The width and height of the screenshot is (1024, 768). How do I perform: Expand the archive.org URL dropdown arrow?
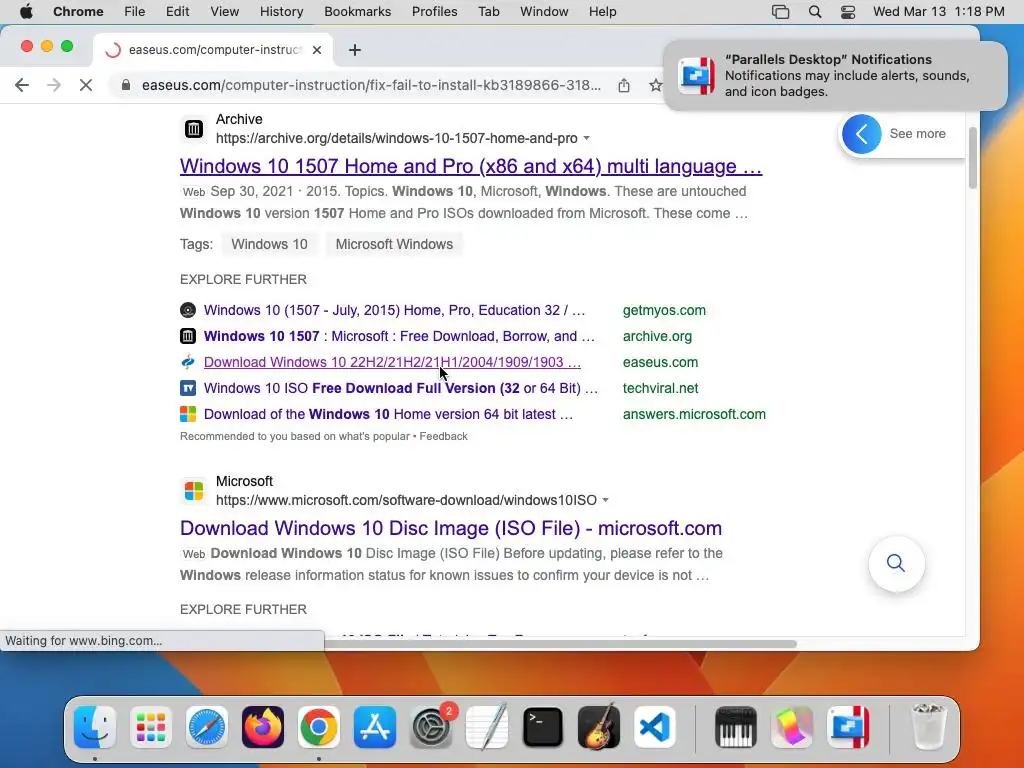586,138
